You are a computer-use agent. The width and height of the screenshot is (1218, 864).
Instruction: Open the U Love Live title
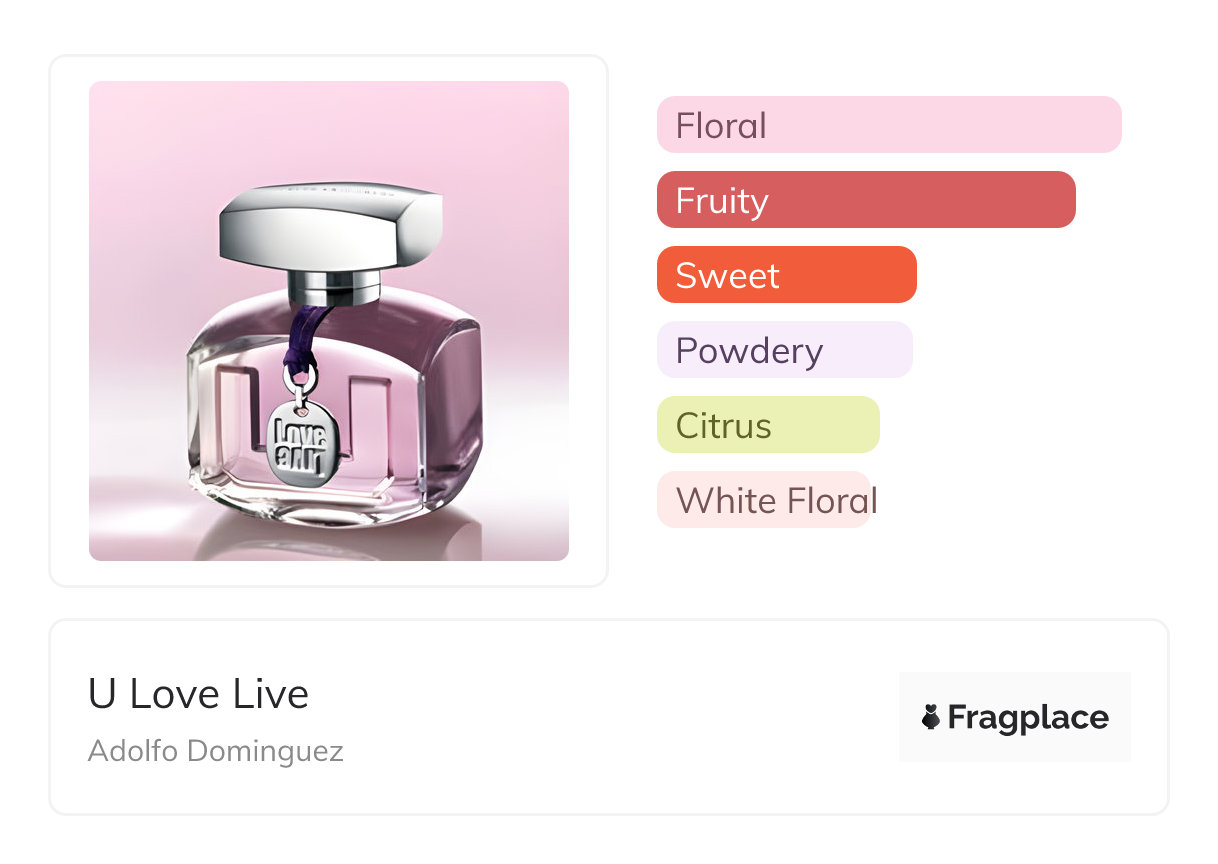(x=198, y=694)
